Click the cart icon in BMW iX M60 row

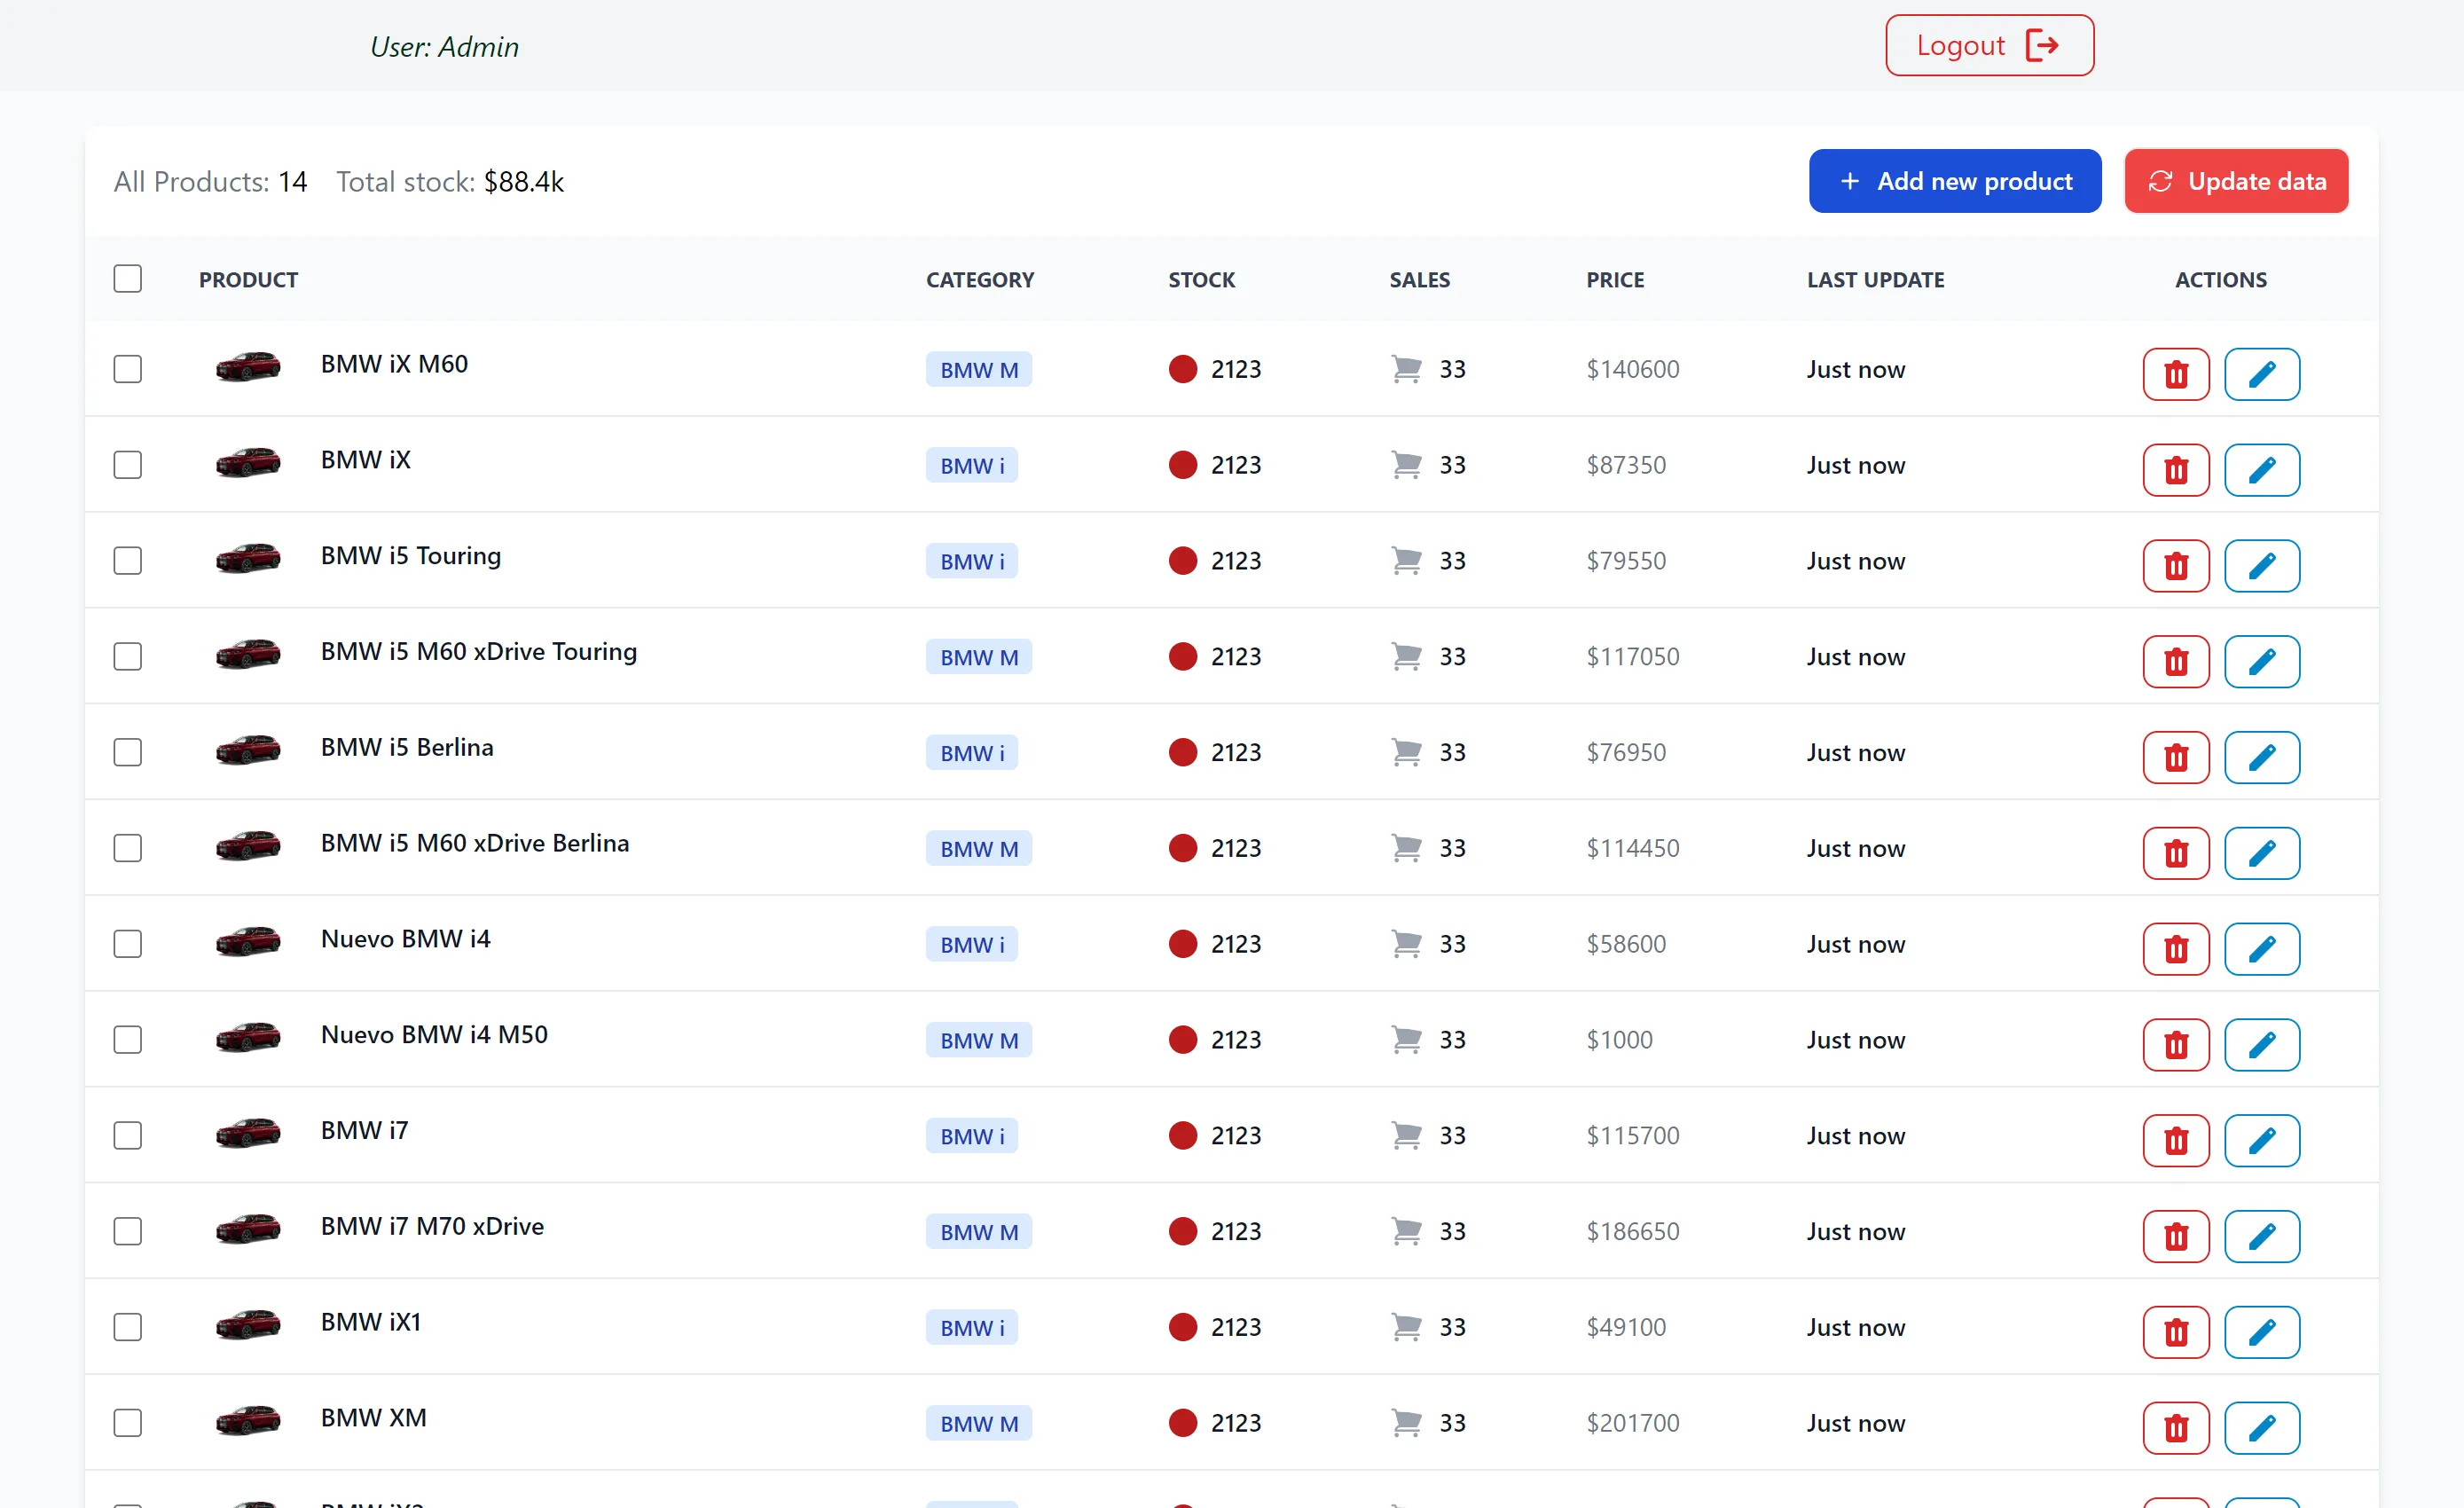tap(1406, 370)
